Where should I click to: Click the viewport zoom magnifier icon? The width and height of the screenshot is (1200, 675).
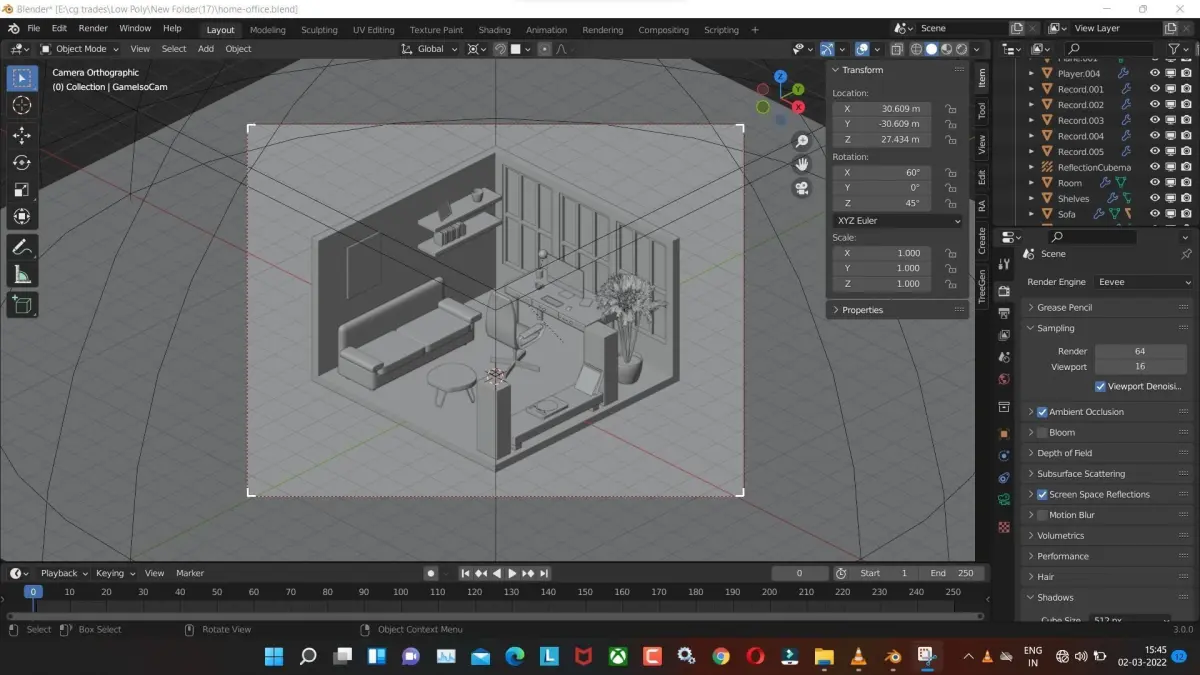(x=801, y=141)
